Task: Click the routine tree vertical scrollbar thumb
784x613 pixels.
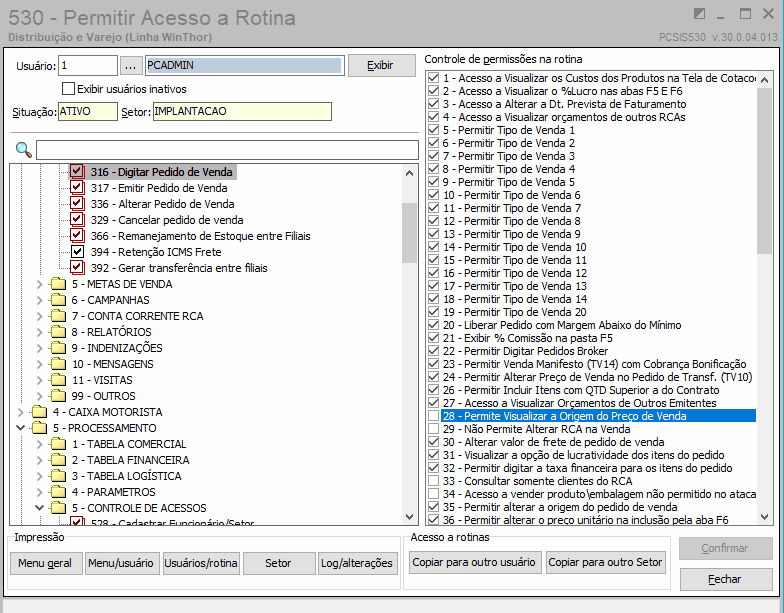Action: tap(409, 232)
